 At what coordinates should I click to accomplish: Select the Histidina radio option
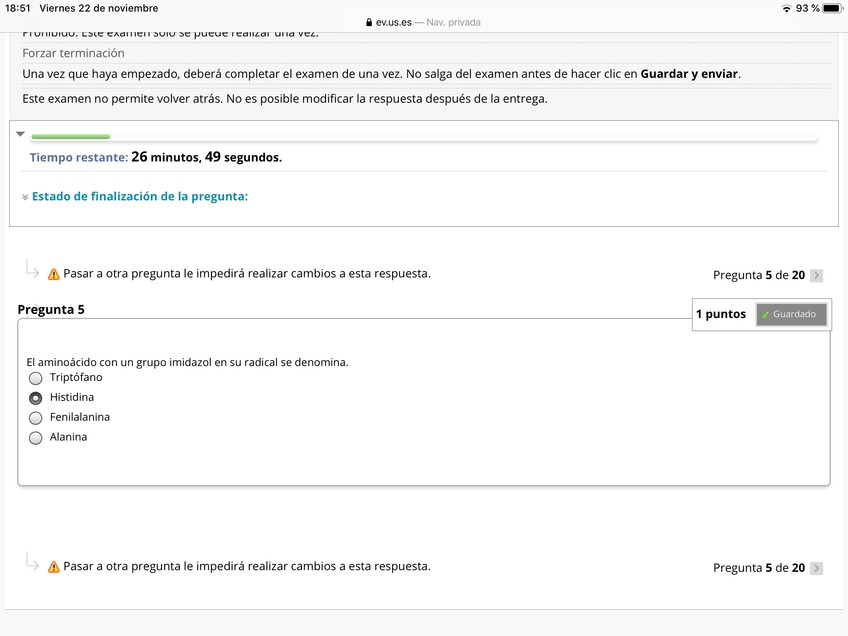[x=36, y=398]
